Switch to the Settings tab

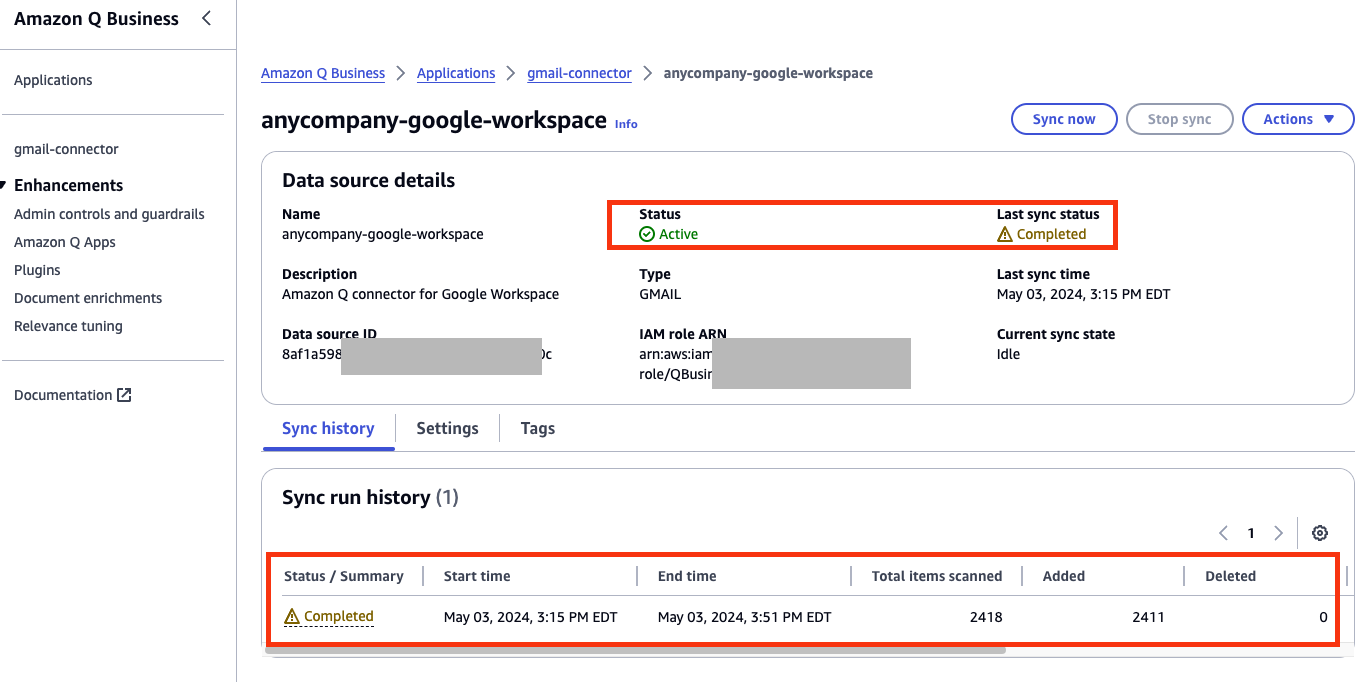pyautogui.click(x=447, y=428)
